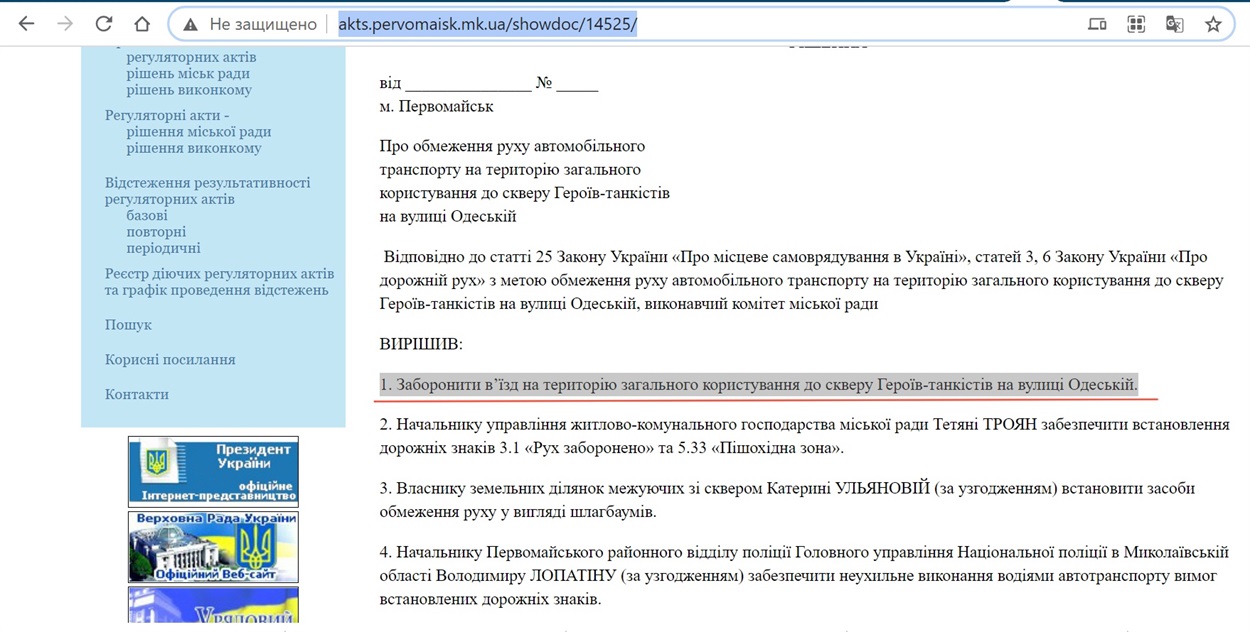The width and height of the screenshot is (1250, 632).
Task: Go back using the browser back arrow
Action: [27, 24]
